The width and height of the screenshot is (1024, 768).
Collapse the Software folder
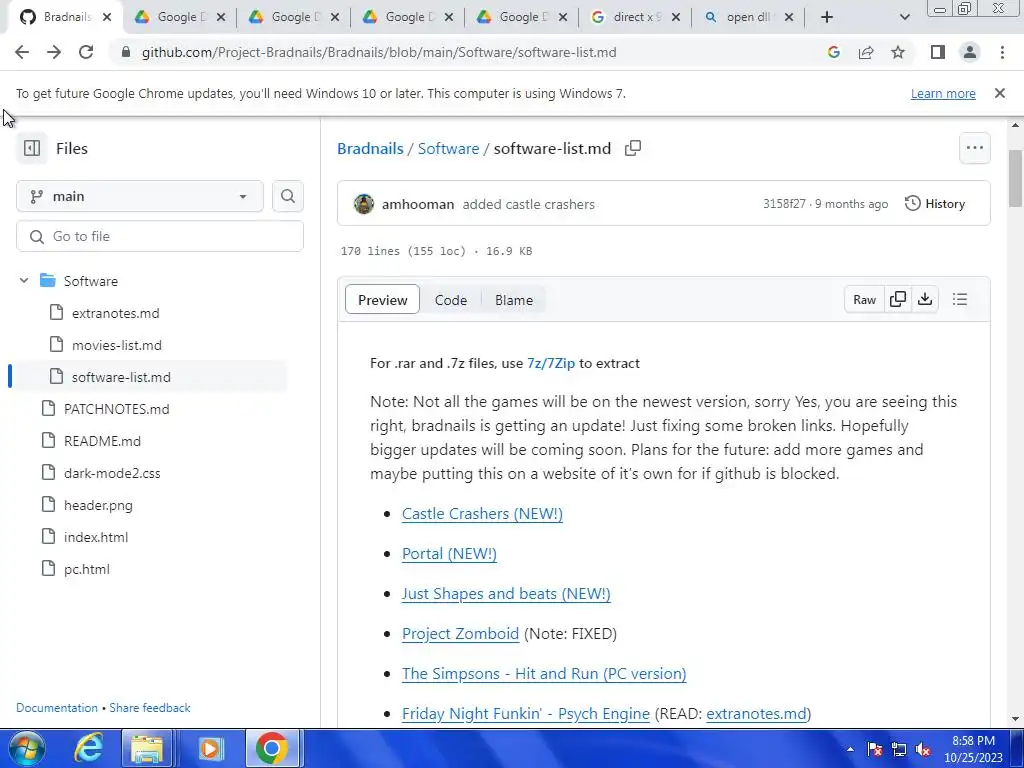24,281
